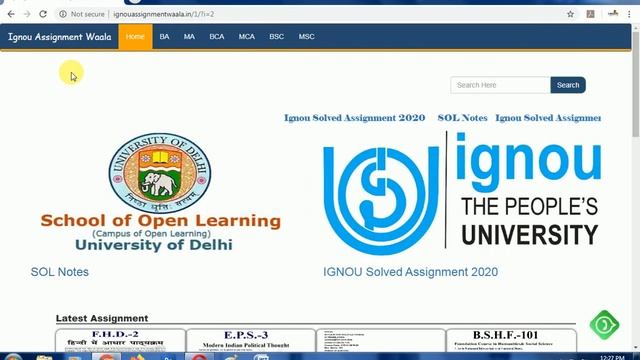The image size is (640, 360).
Task: Open the Adobe Acrobat extension icon
Action: pyautogui.click(x=590, y=14)
